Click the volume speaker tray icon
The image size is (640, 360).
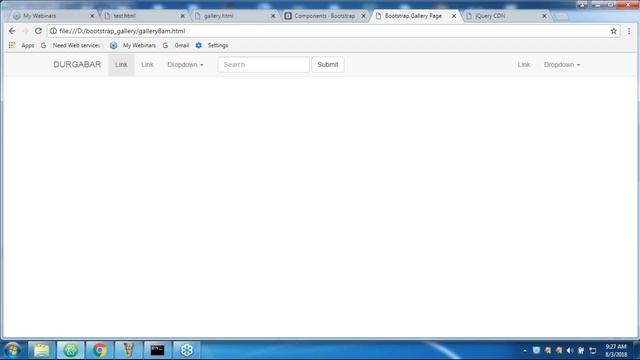coord(570,351)
